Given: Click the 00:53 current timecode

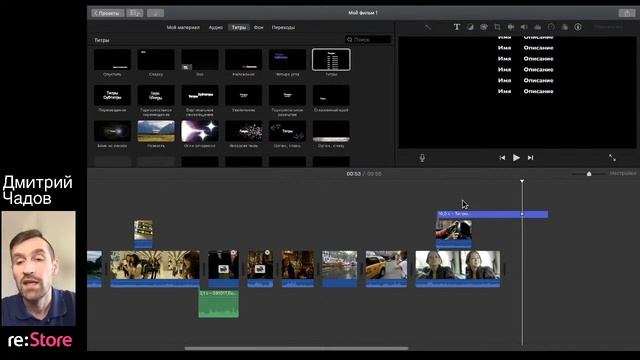Looking at the screenshot, I should click(x=353, y=174).
